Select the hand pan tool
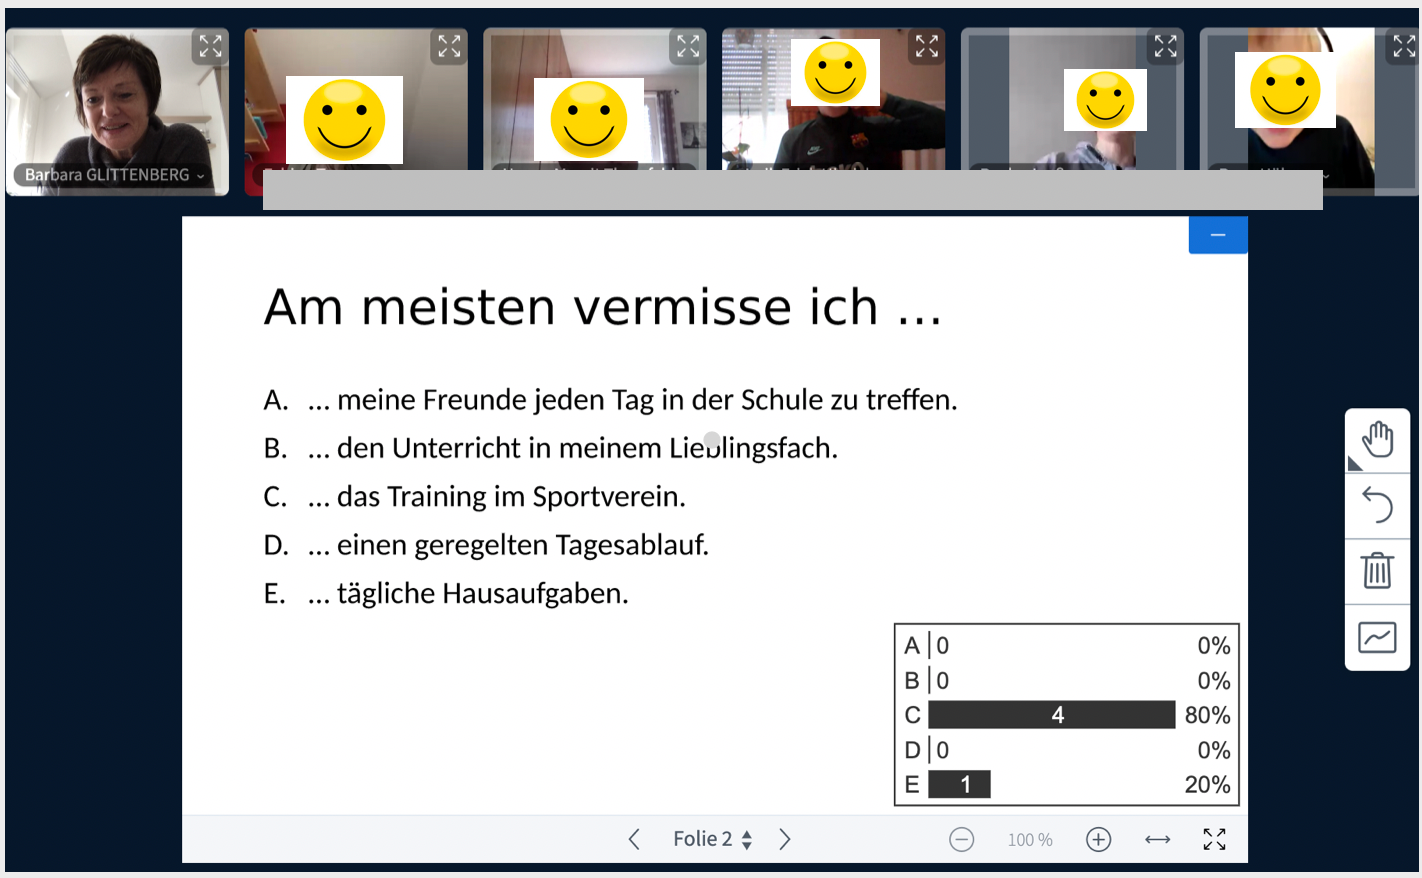This screenshot has width=1422, height=878. (1377, 438)
